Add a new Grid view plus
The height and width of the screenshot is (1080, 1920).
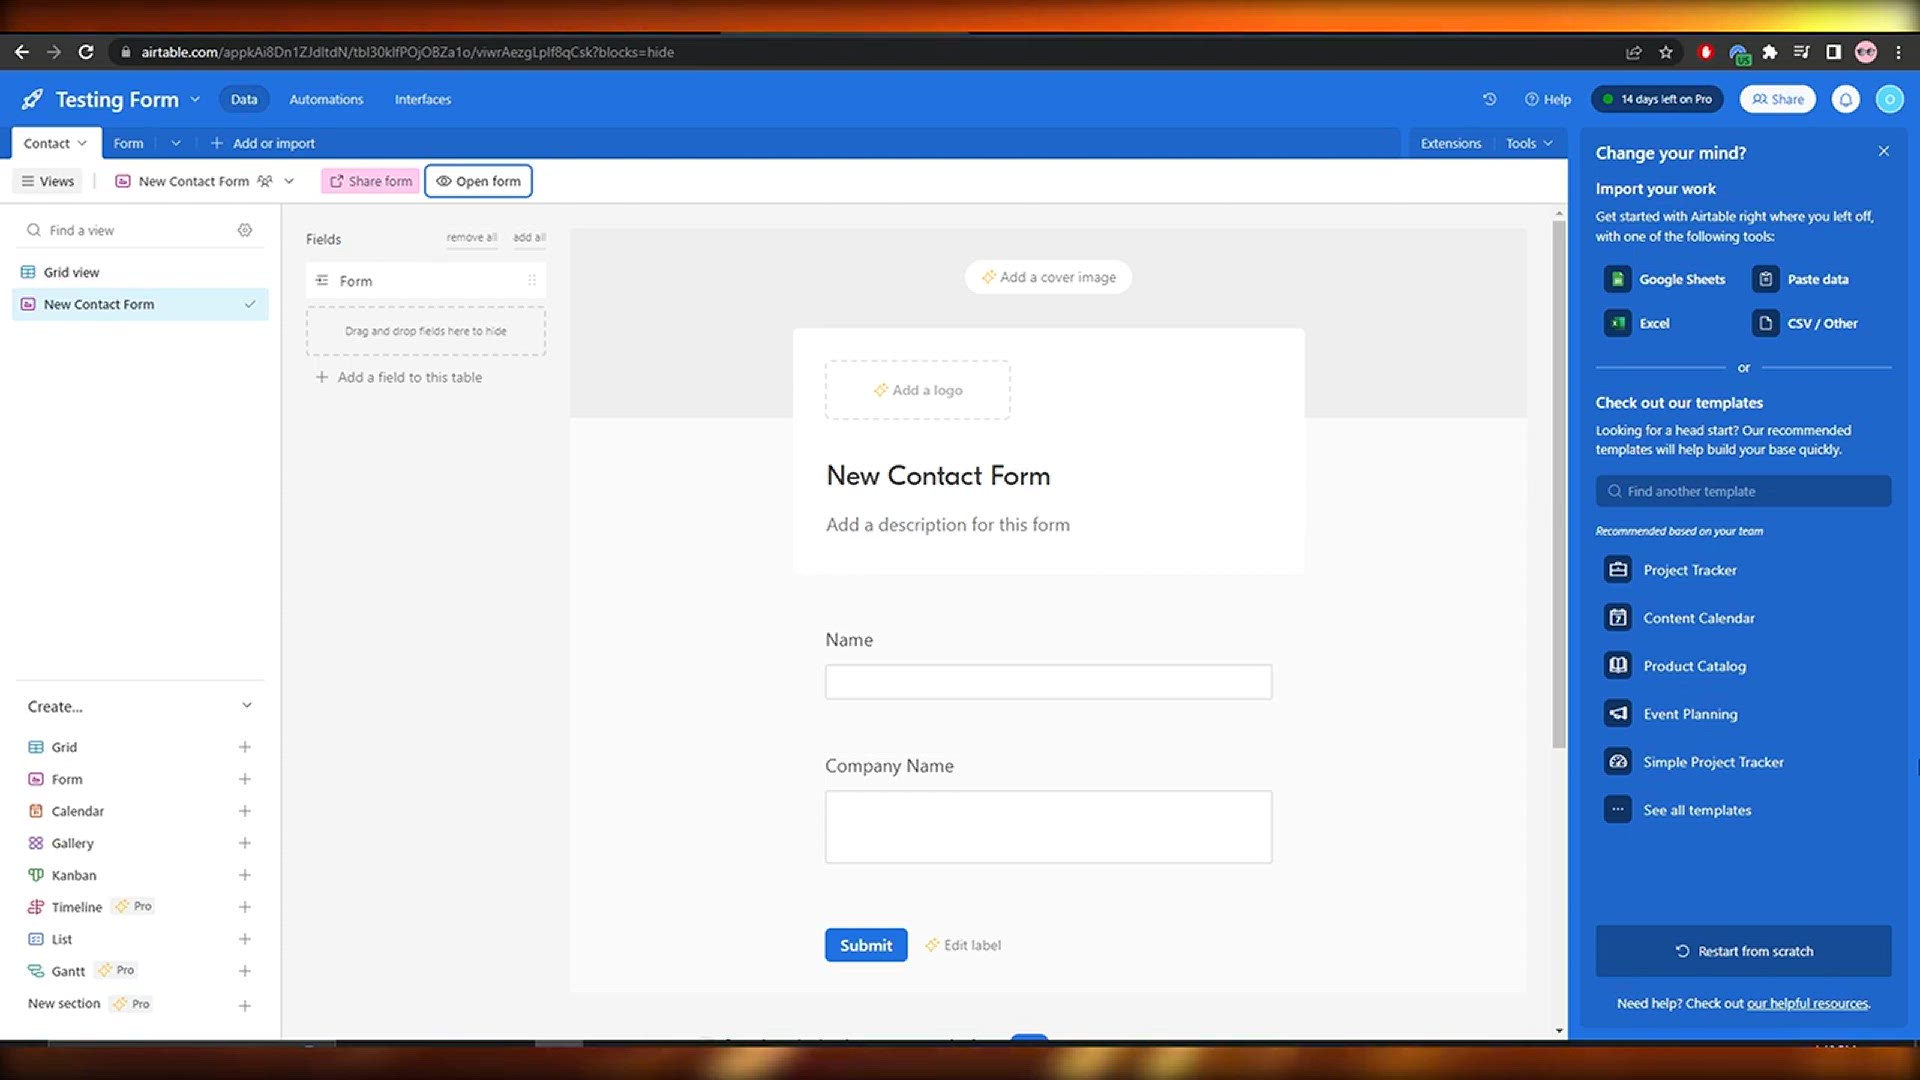(244, 747)
